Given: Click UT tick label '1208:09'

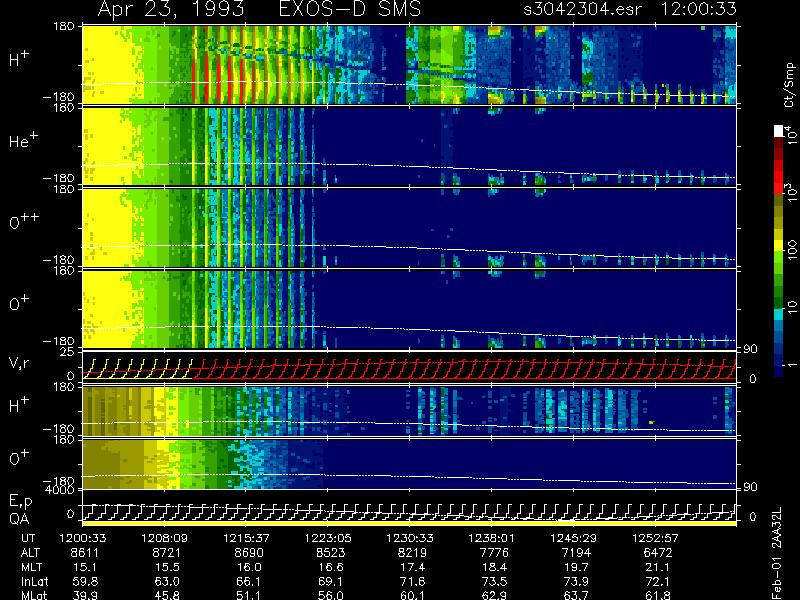Looking at the screenshot, I should click(x=164, y=538).
